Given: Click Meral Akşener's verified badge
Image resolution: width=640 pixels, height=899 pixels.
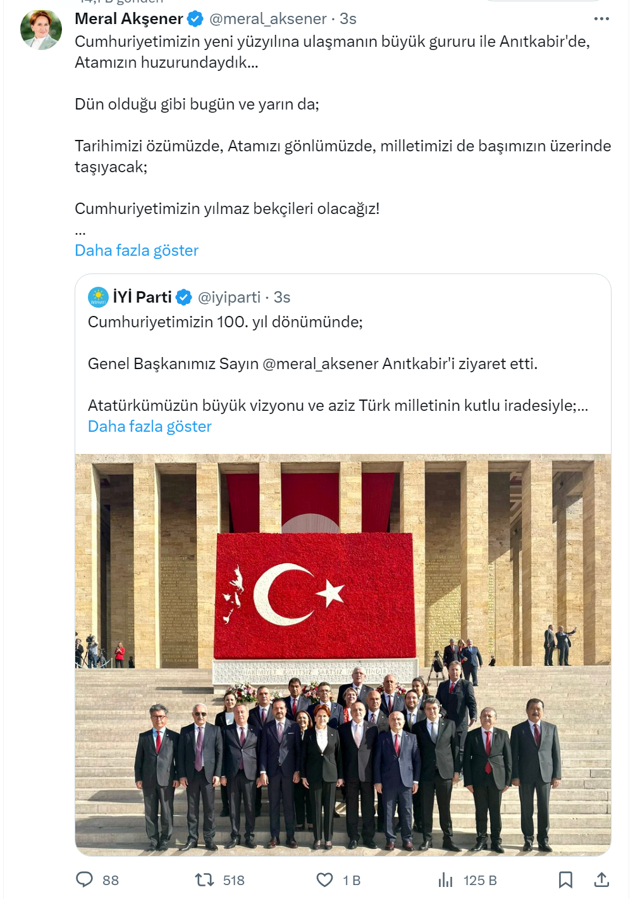Looking at the screenshot, I should point(195,18).
